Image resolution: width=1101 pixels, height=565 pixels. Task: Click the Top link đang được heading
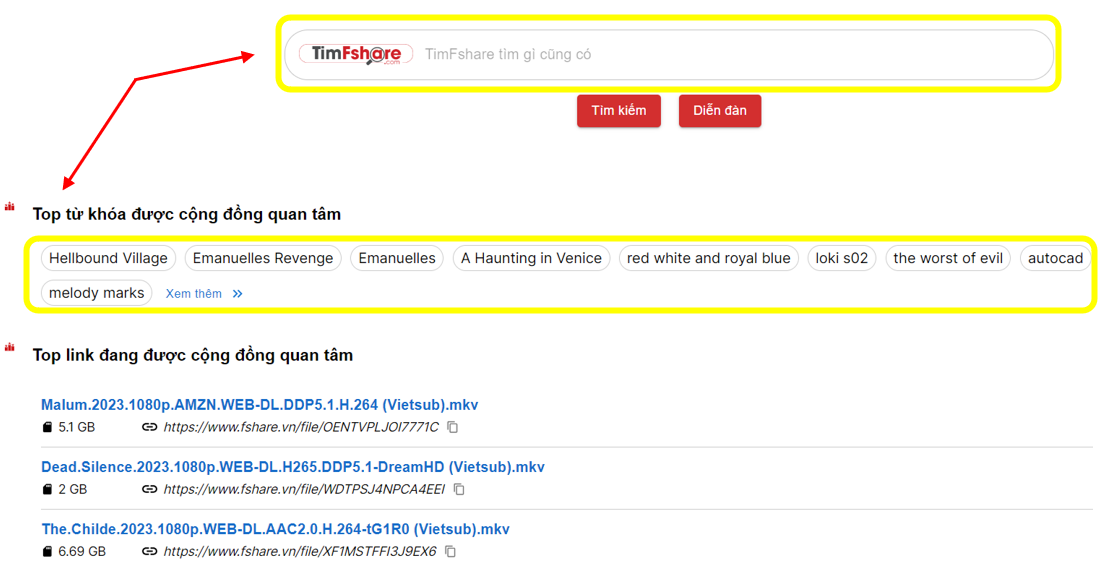click(x=192, y=355)
